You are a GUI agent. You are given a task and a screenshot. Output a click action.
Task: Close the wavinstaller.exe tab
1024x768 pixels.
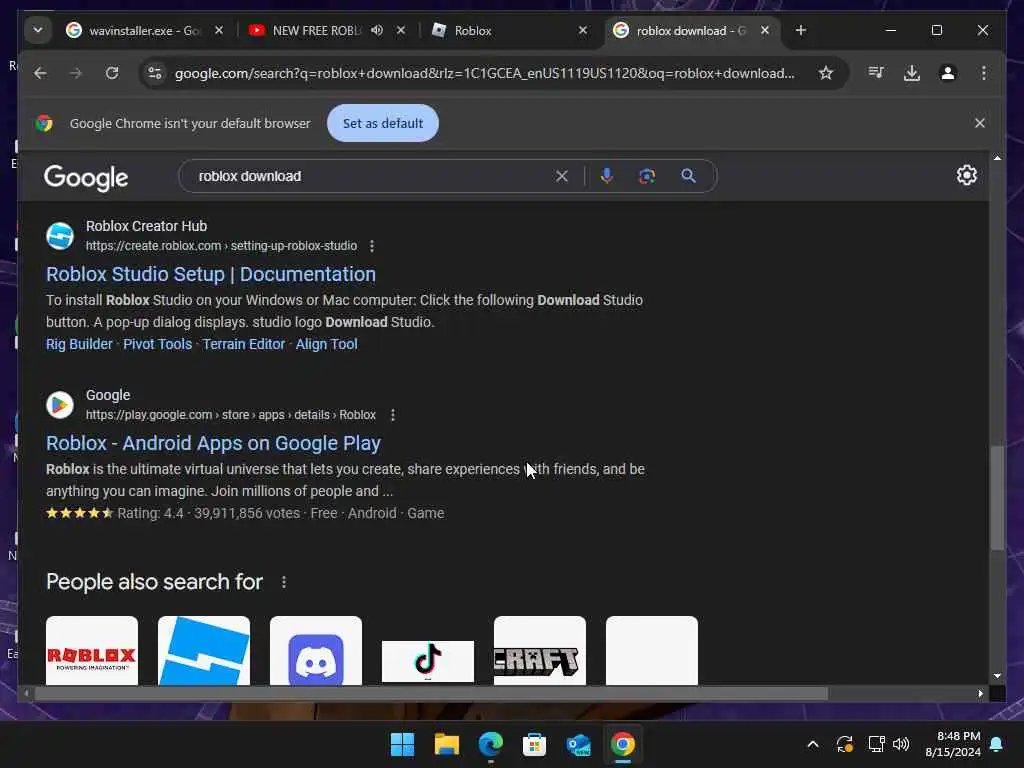pyautogui.click(x=219, y=31)
